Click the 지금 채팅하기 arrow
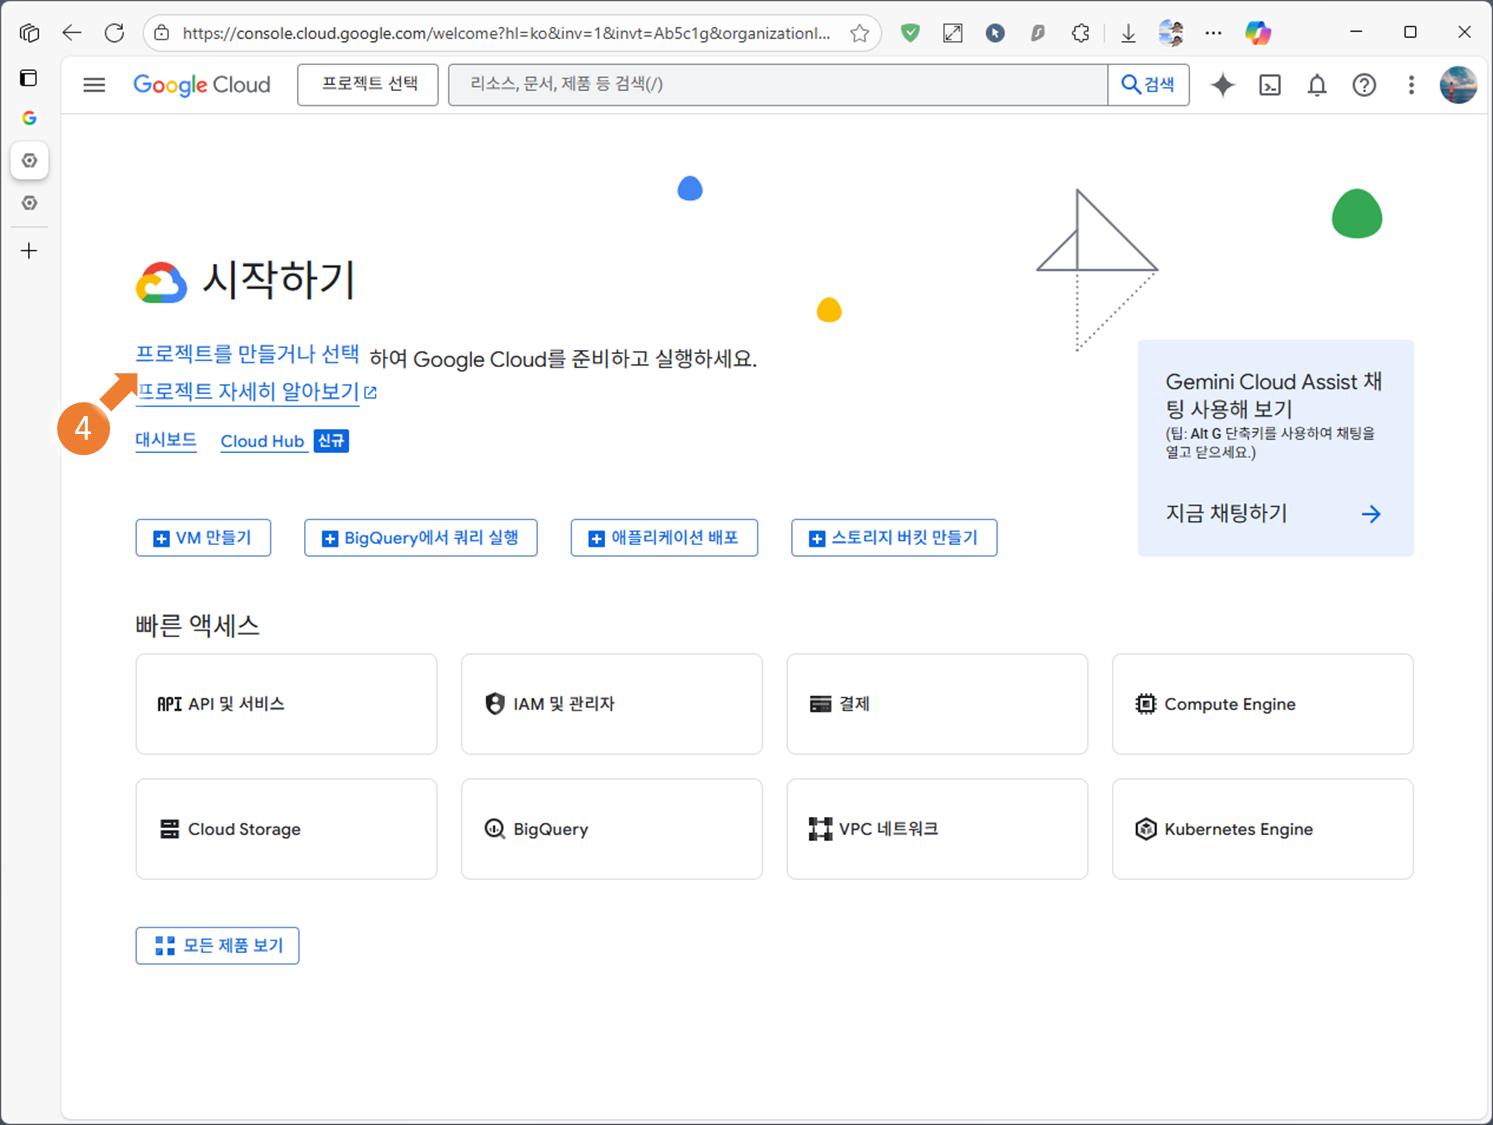Image resolution: width=1493 pixels, height=1125 pixels. [x=1371, y=514]
